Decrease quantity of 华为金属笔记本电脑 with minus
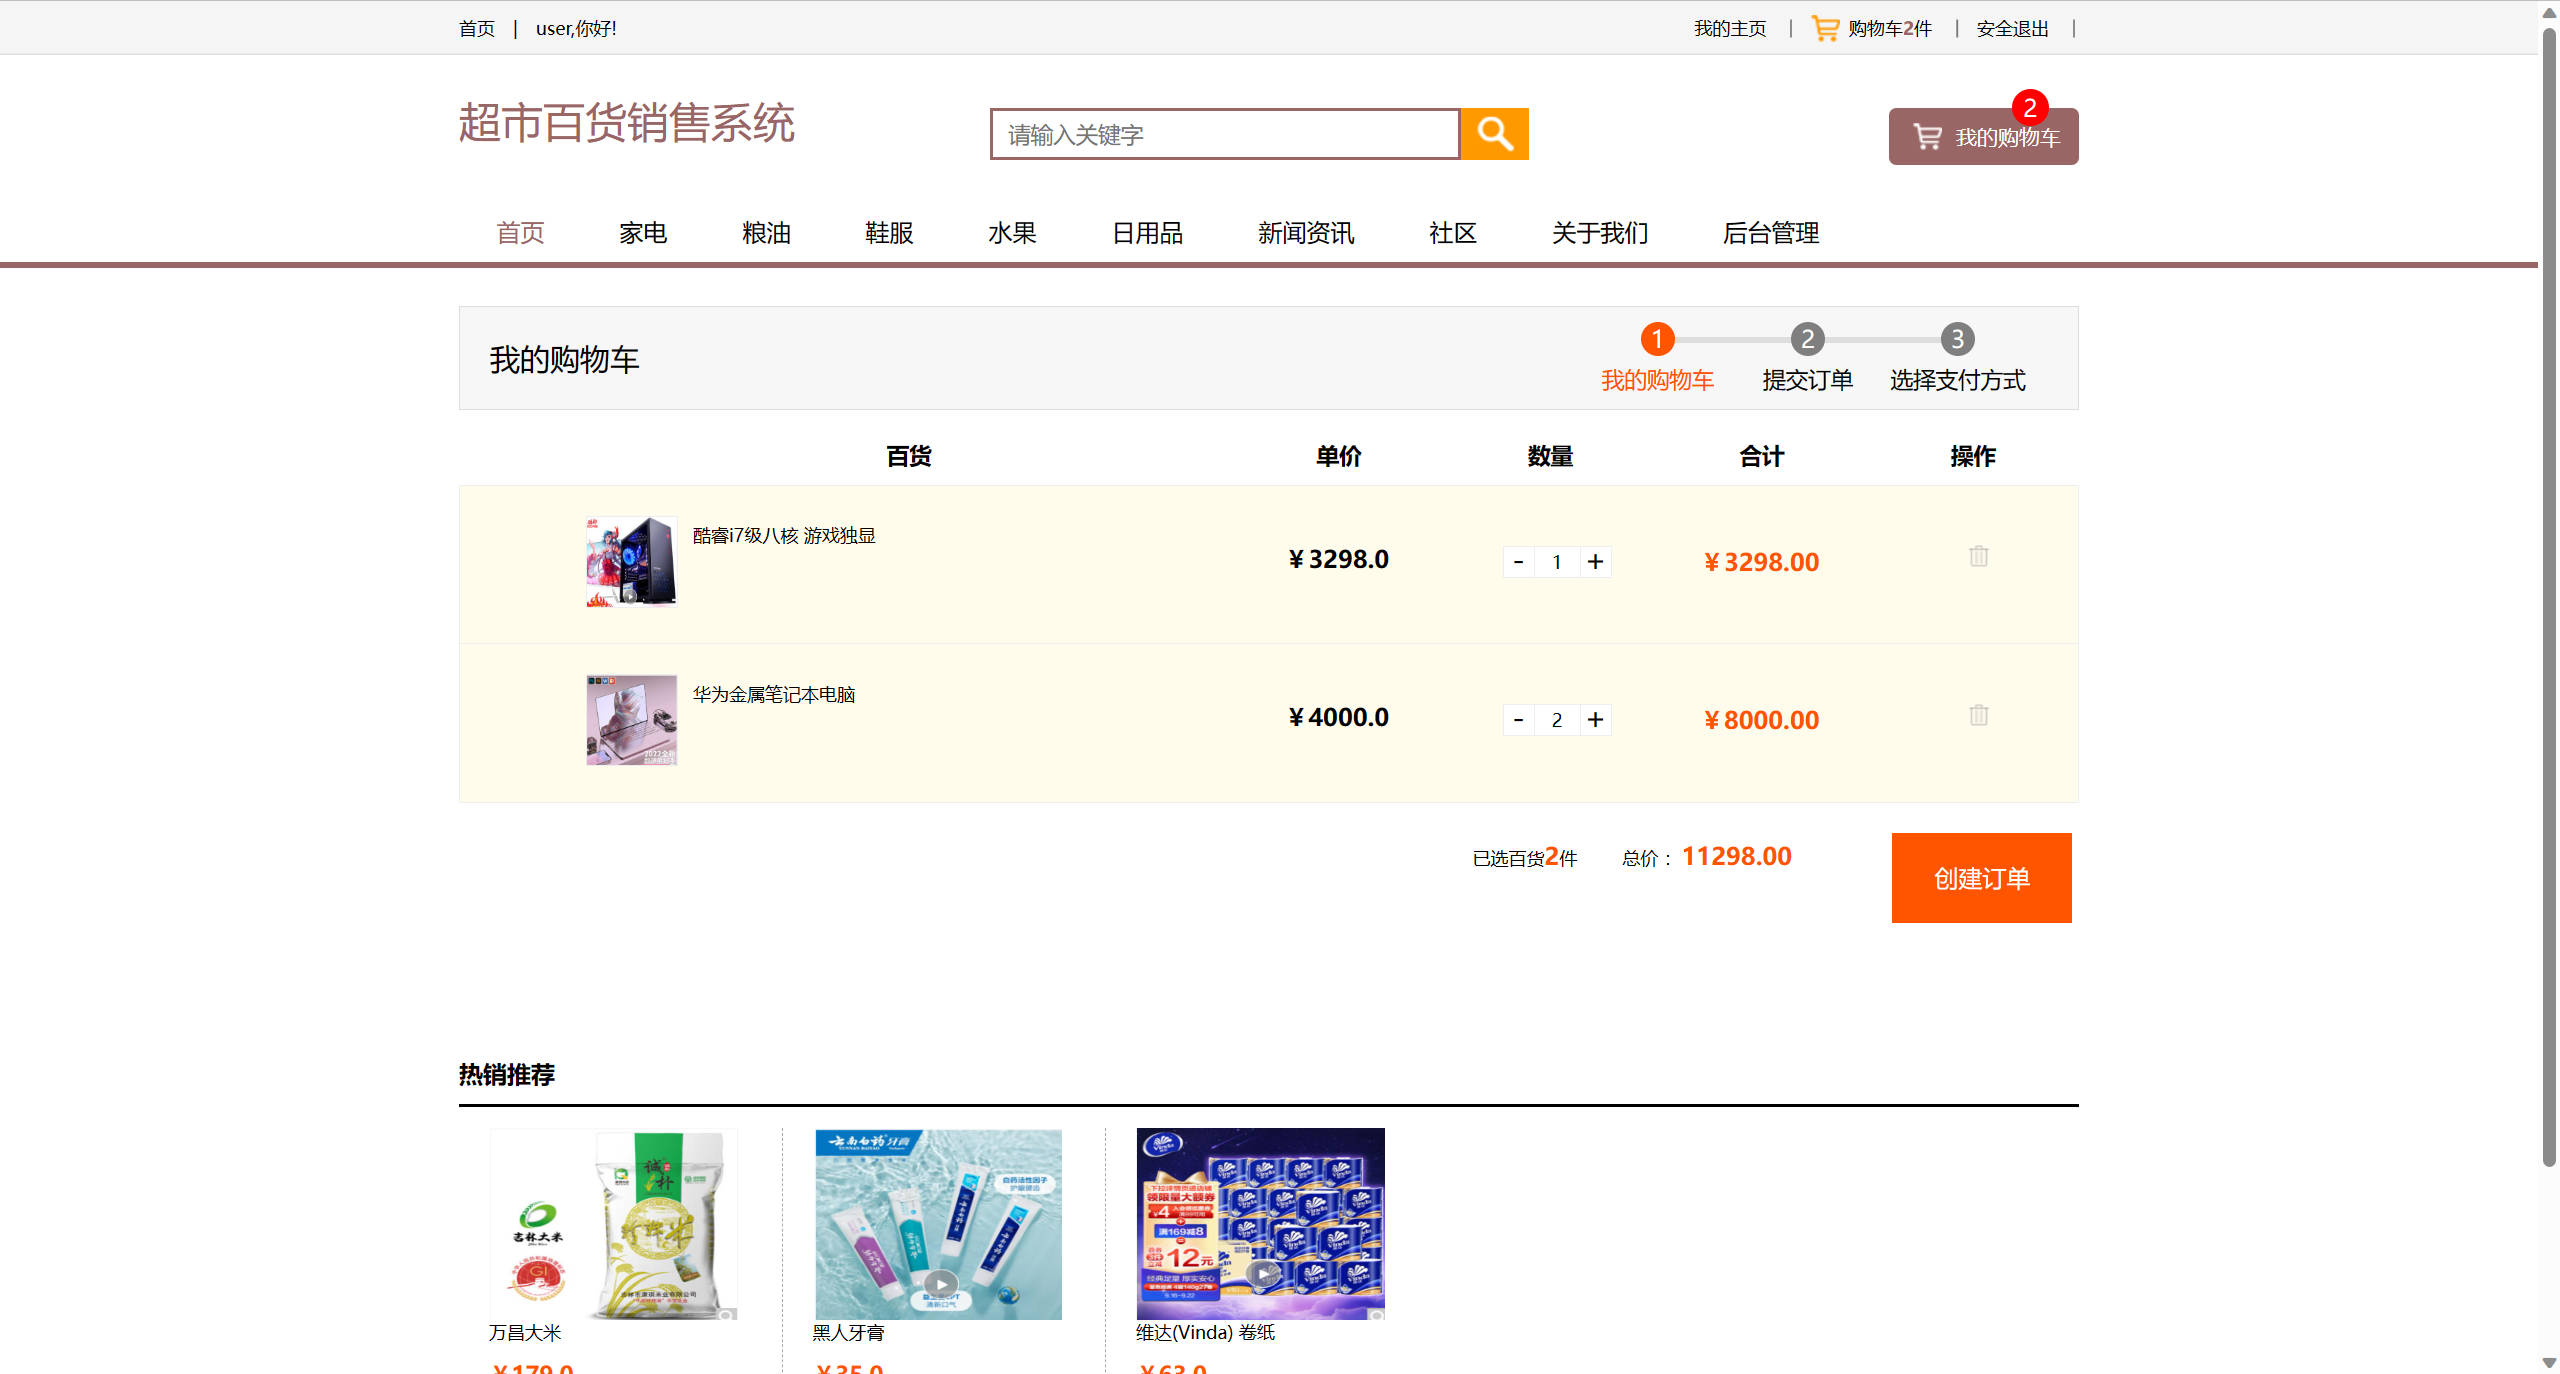 pyautogui.click(x=1518, y=719)
